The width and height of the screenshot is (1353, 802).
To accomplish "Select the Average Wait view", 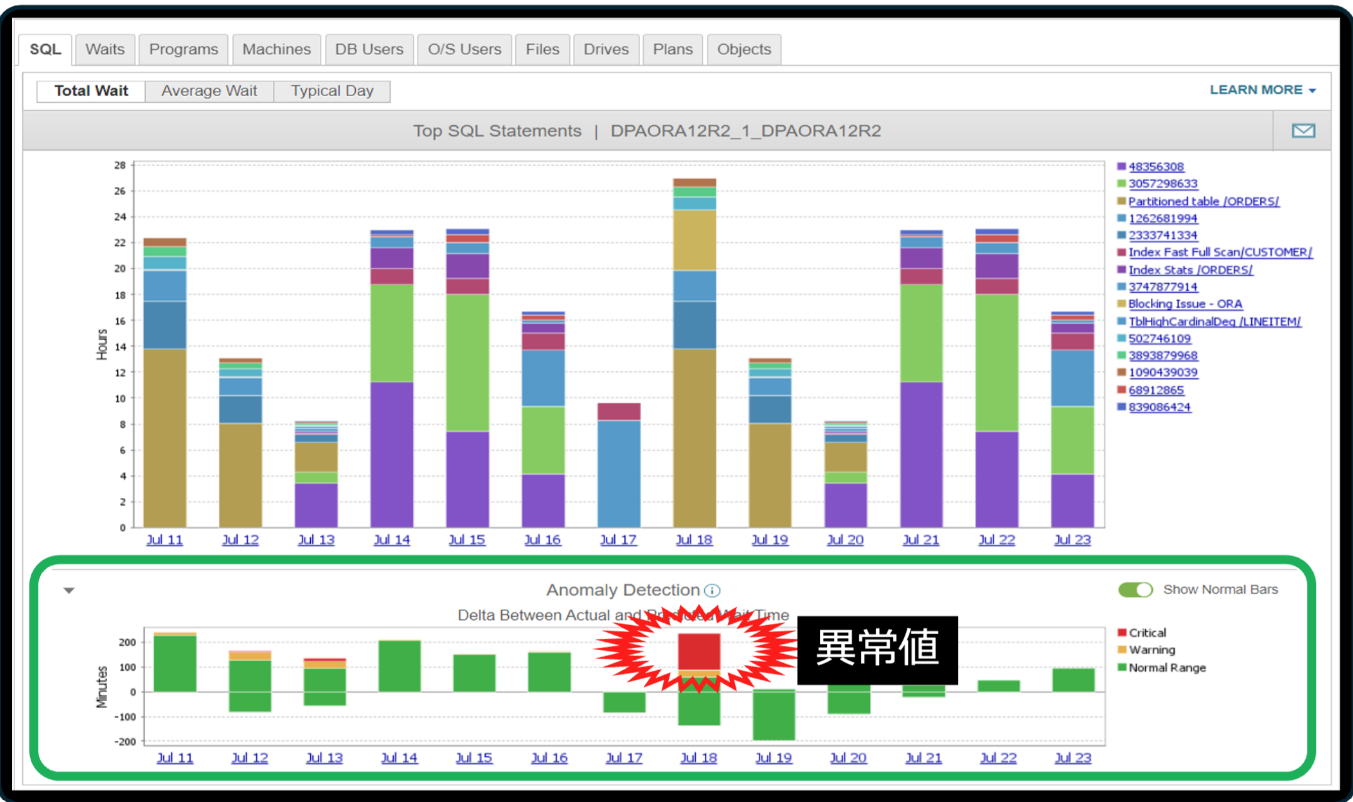I will click(x=209, y=91).
